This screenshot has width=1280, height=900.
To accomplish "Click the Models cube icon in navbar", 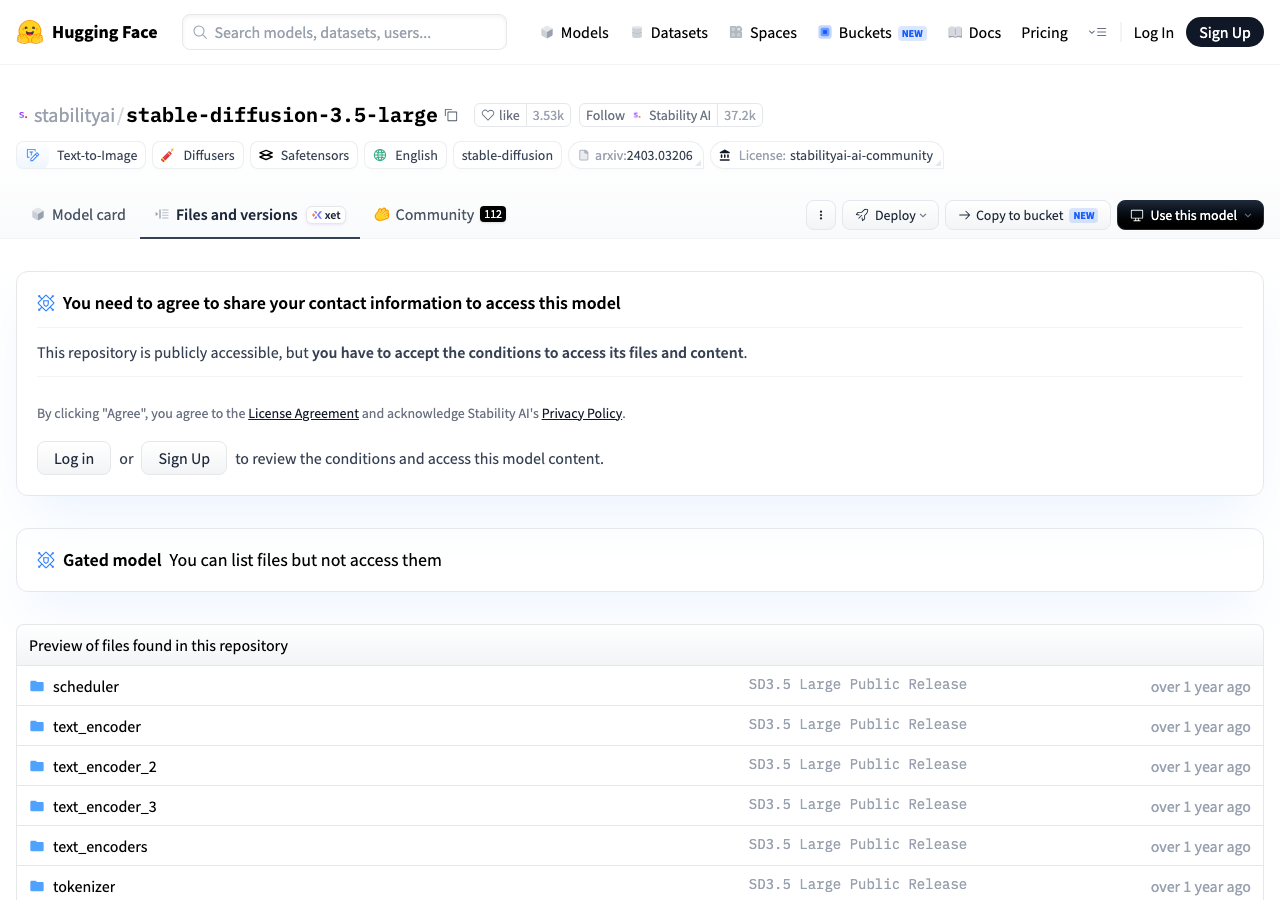I will click(x=547, y=32).
